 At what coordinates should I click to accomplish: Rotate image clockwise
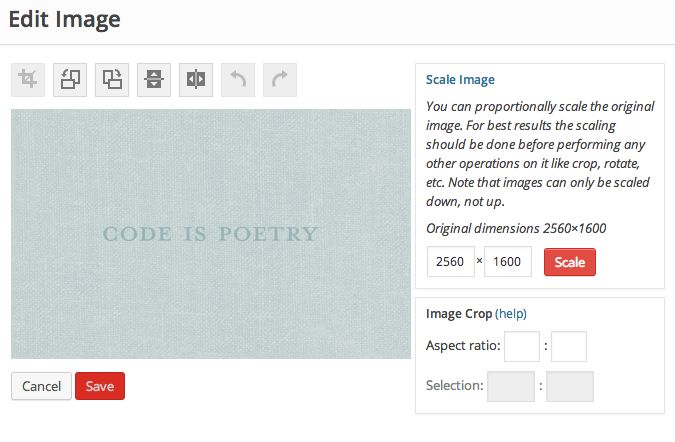click(x=112, y=81)
